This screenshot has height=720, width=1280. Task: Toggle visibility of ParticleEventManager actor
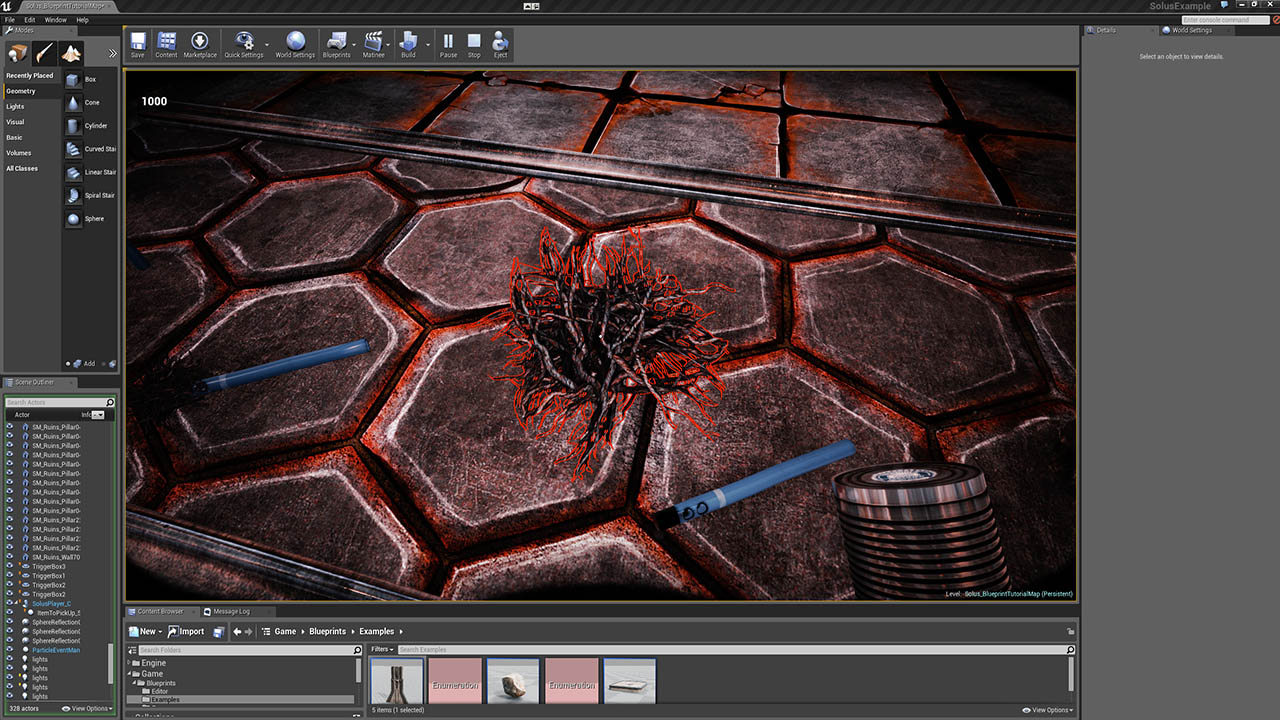pos(11,650)
